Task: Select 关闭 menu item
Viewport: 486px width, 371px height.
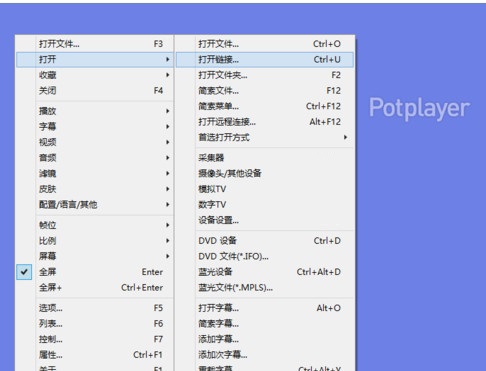Action: click(95, 91)
